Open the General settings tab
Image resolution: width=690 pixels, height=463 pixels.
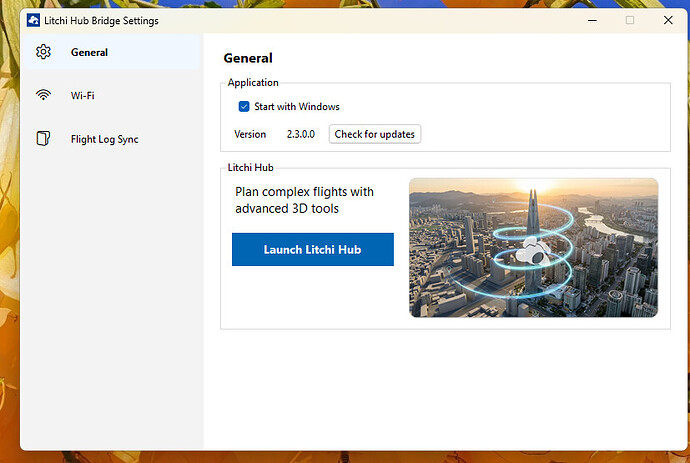coord(111,52)
